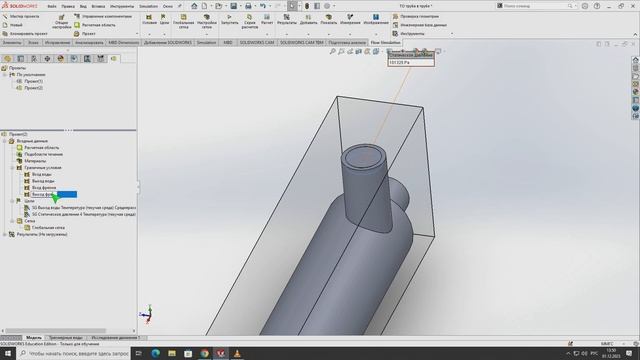640x360 pixels.
Task: Click Условия ribbon button
Action: pyautogui.click(x=149, y=19)
